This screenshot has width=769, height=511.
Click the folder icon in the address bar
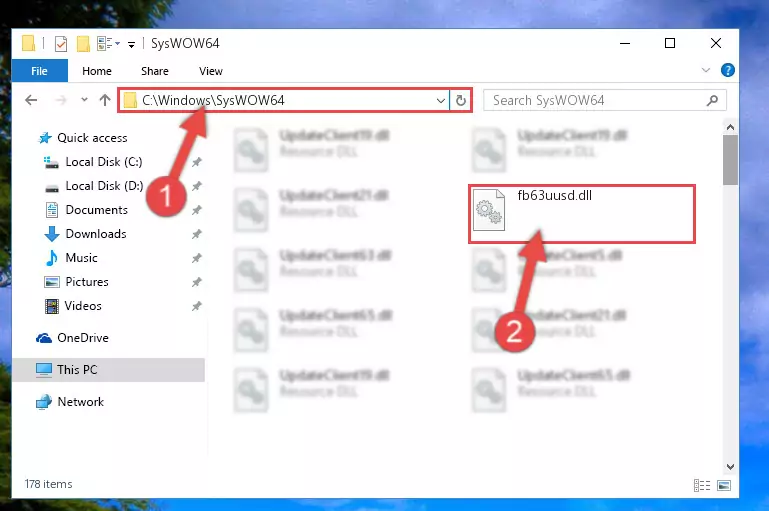tap(130, 101)
